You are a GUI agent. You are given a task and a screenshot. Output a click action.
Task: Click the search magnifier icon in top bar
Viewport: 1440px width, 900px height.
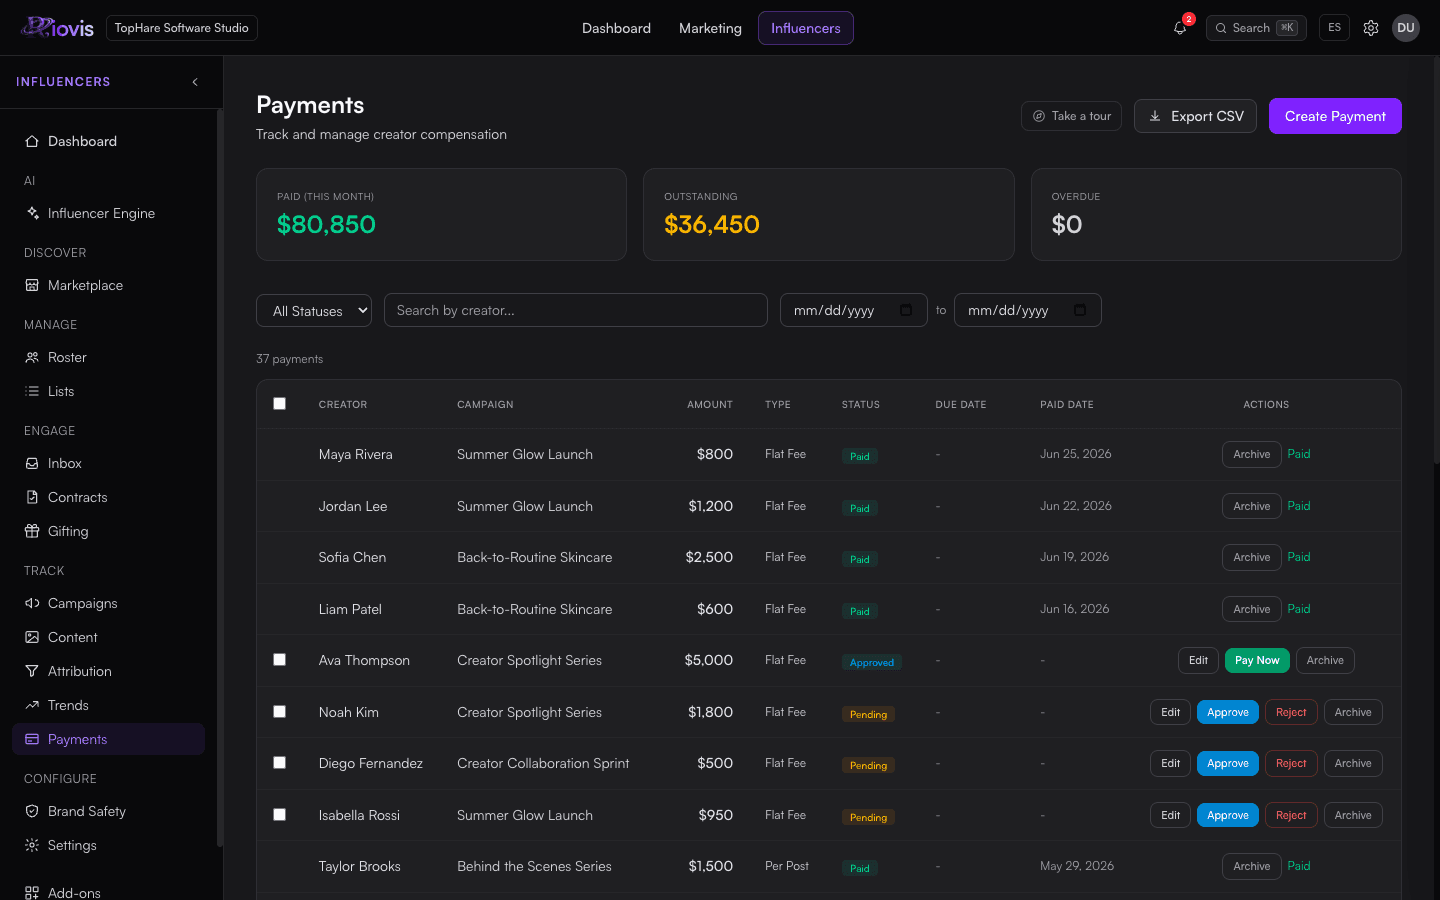pos(1221,28)
